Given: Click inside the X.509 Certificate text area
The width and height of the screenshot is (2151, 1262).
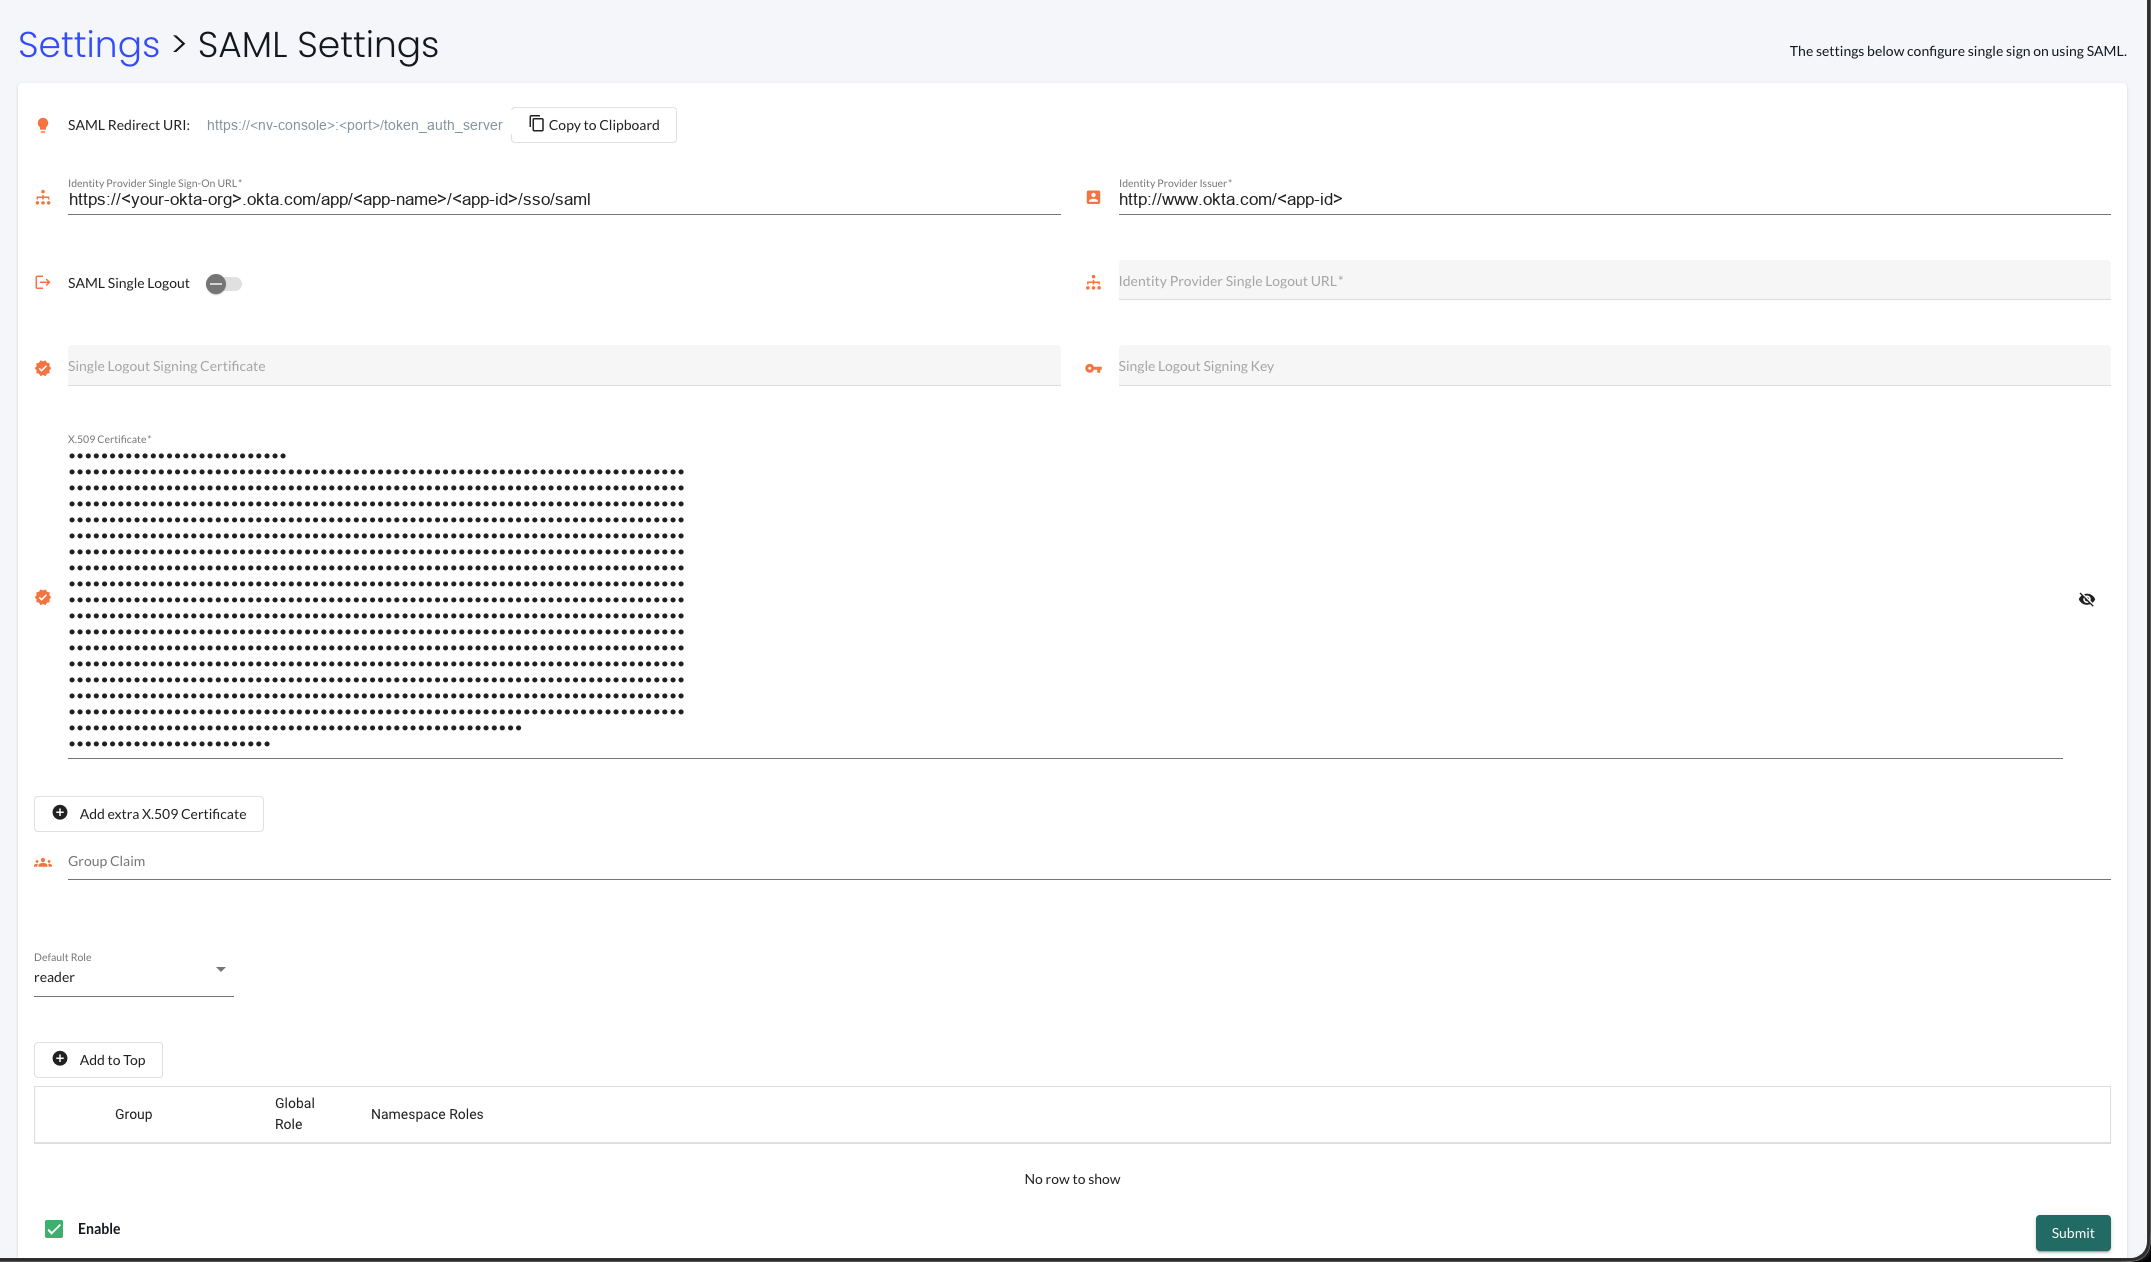Looking at the screenshot, I should tap(1065, 600).
